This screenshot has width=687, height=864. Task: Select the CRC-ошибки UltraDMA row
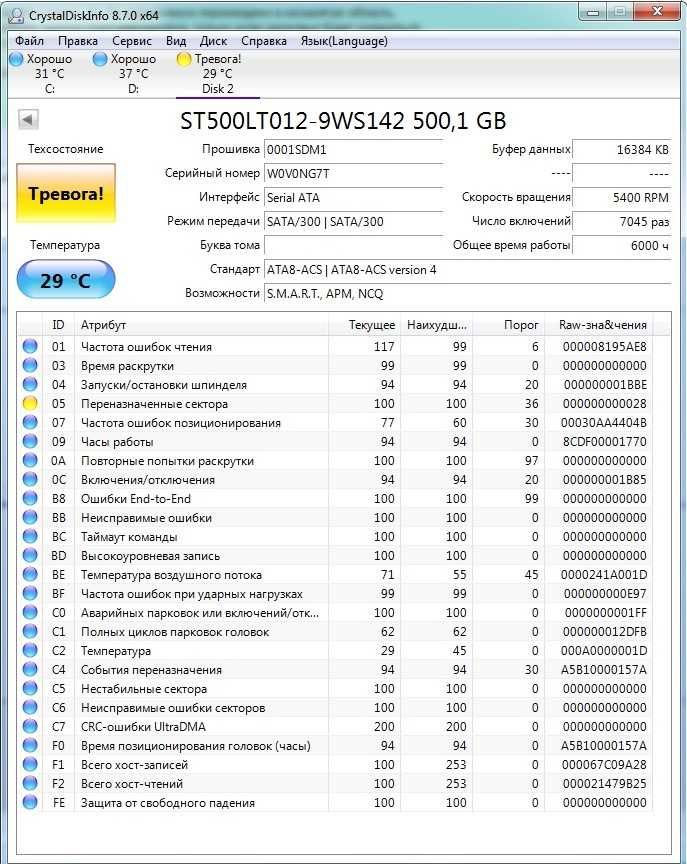[336, 727]
